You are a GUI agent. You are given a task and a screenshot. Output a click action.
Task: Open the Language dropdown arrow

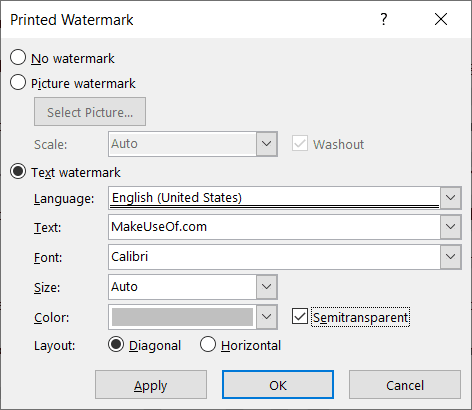451,198
